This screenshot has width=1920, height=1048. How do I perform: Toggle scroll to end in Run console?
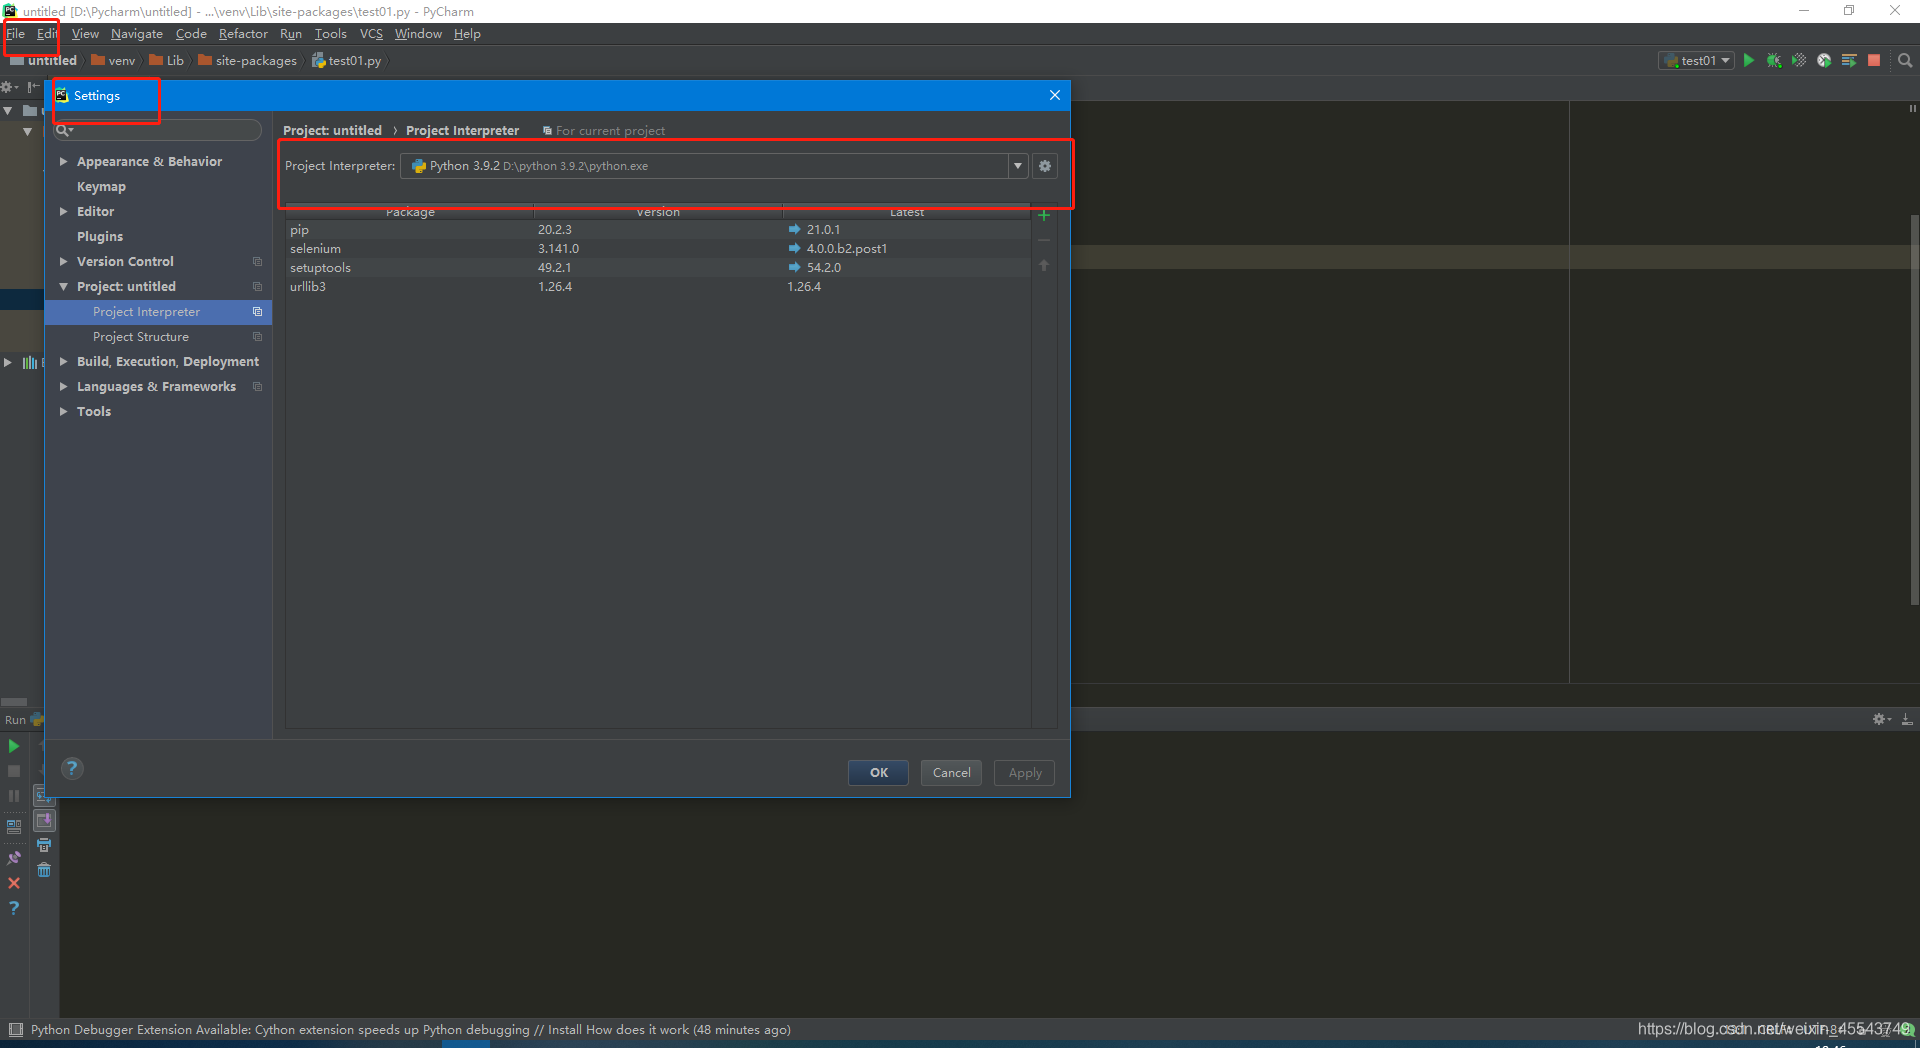pyautogui.click(x=44, y=820)
